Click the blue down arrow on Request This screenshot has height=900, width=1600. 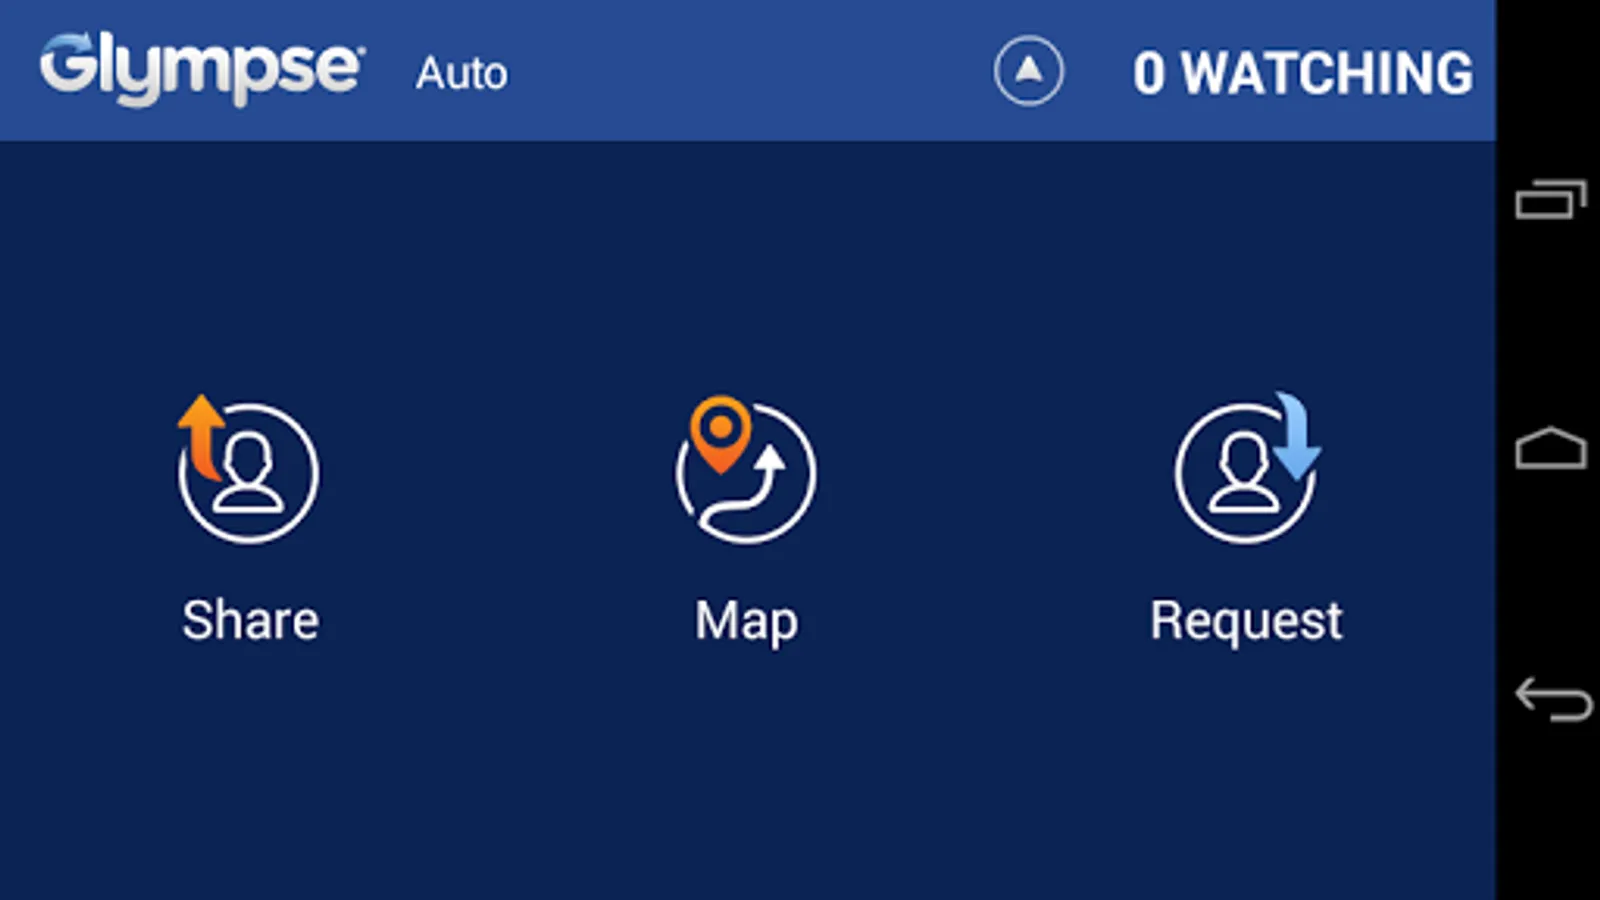[x=1297, y=435]
